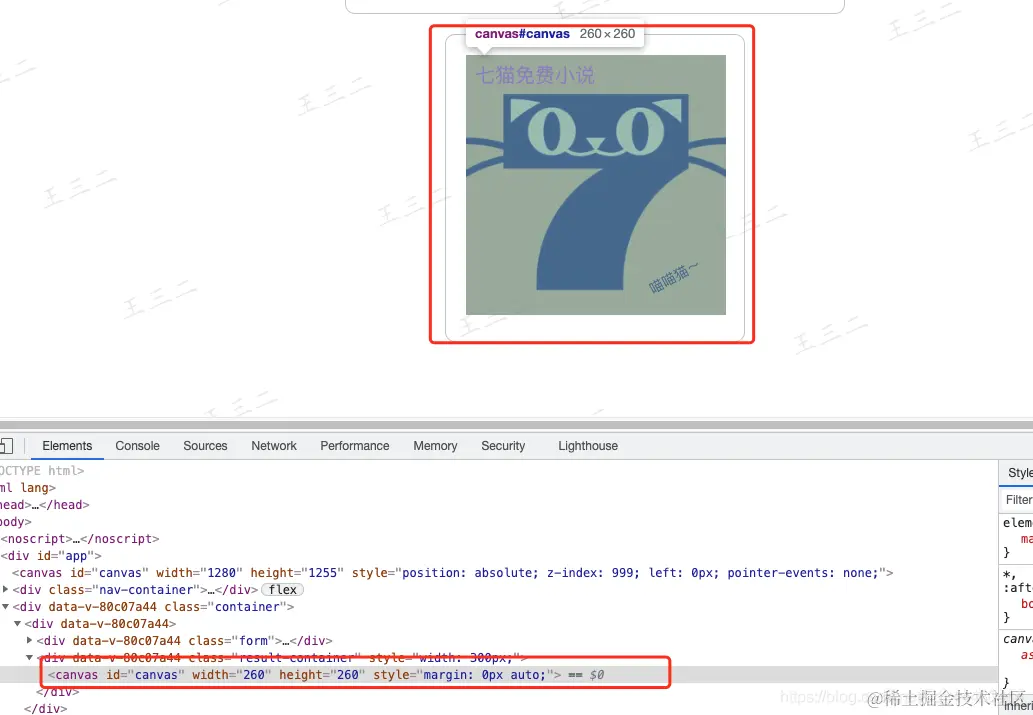Select the html lang element line
The height and width of the screenshot is (715, 1033).
pyautogui.click(x=28, y=488)
